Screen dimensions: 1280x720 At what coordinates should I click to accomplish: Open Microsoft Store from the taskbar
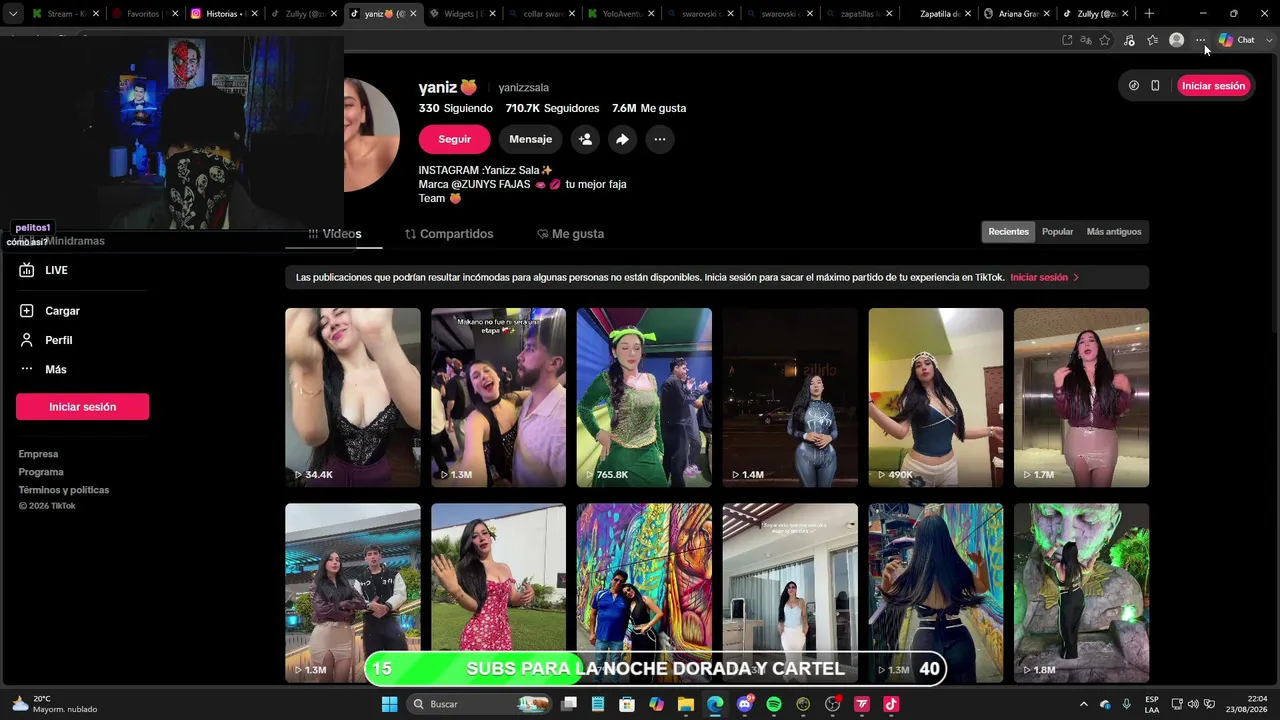pos(627,704)
